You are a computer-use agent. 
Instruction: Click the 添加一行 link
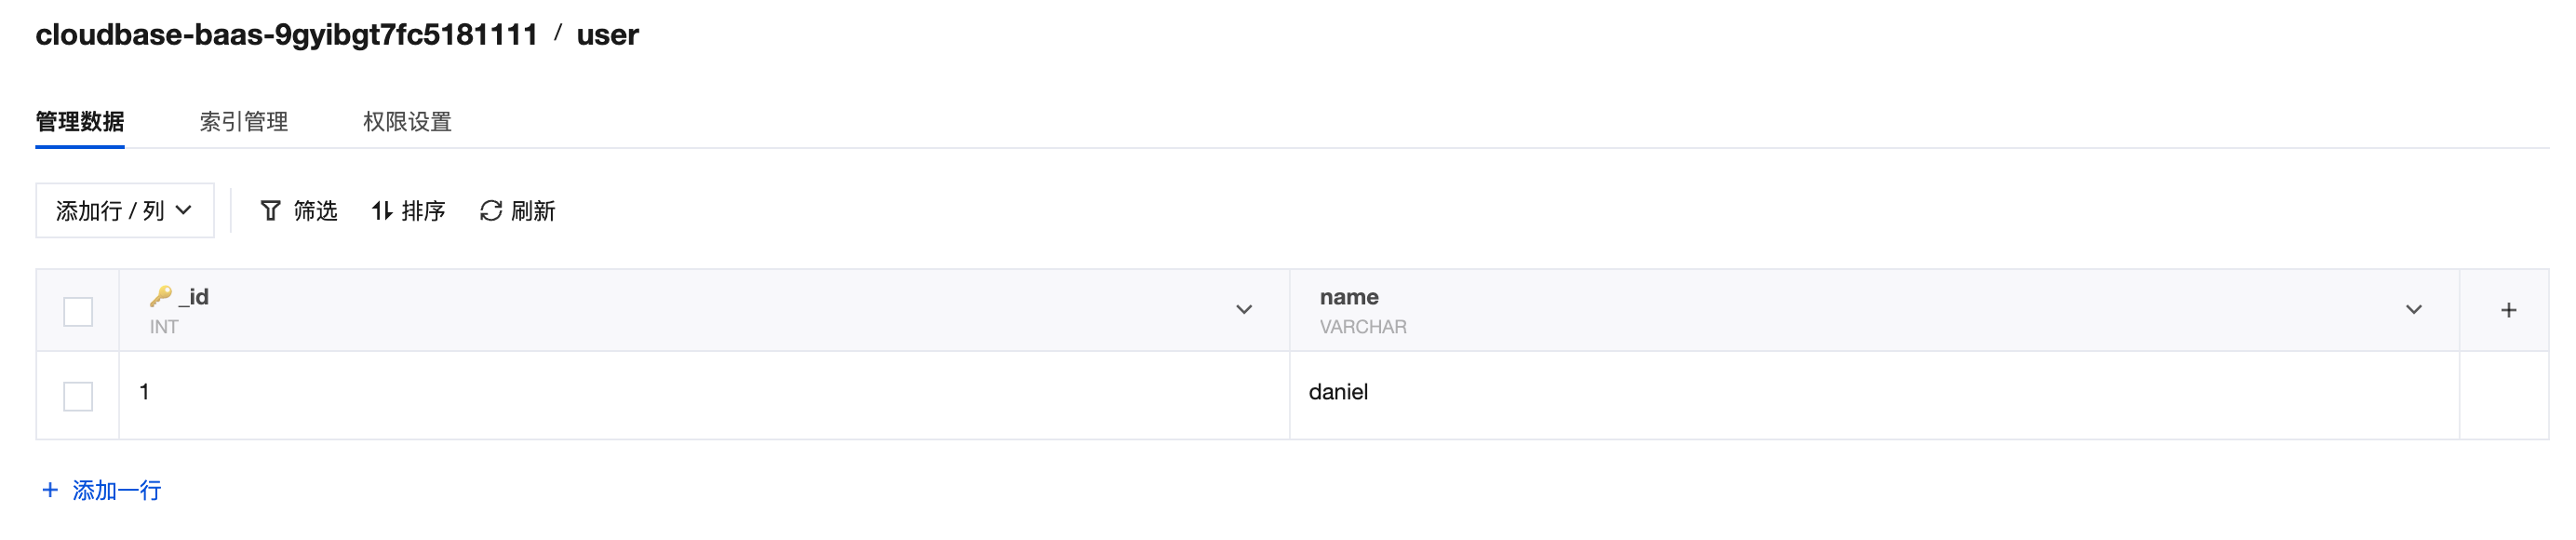[x=116, y=490]
